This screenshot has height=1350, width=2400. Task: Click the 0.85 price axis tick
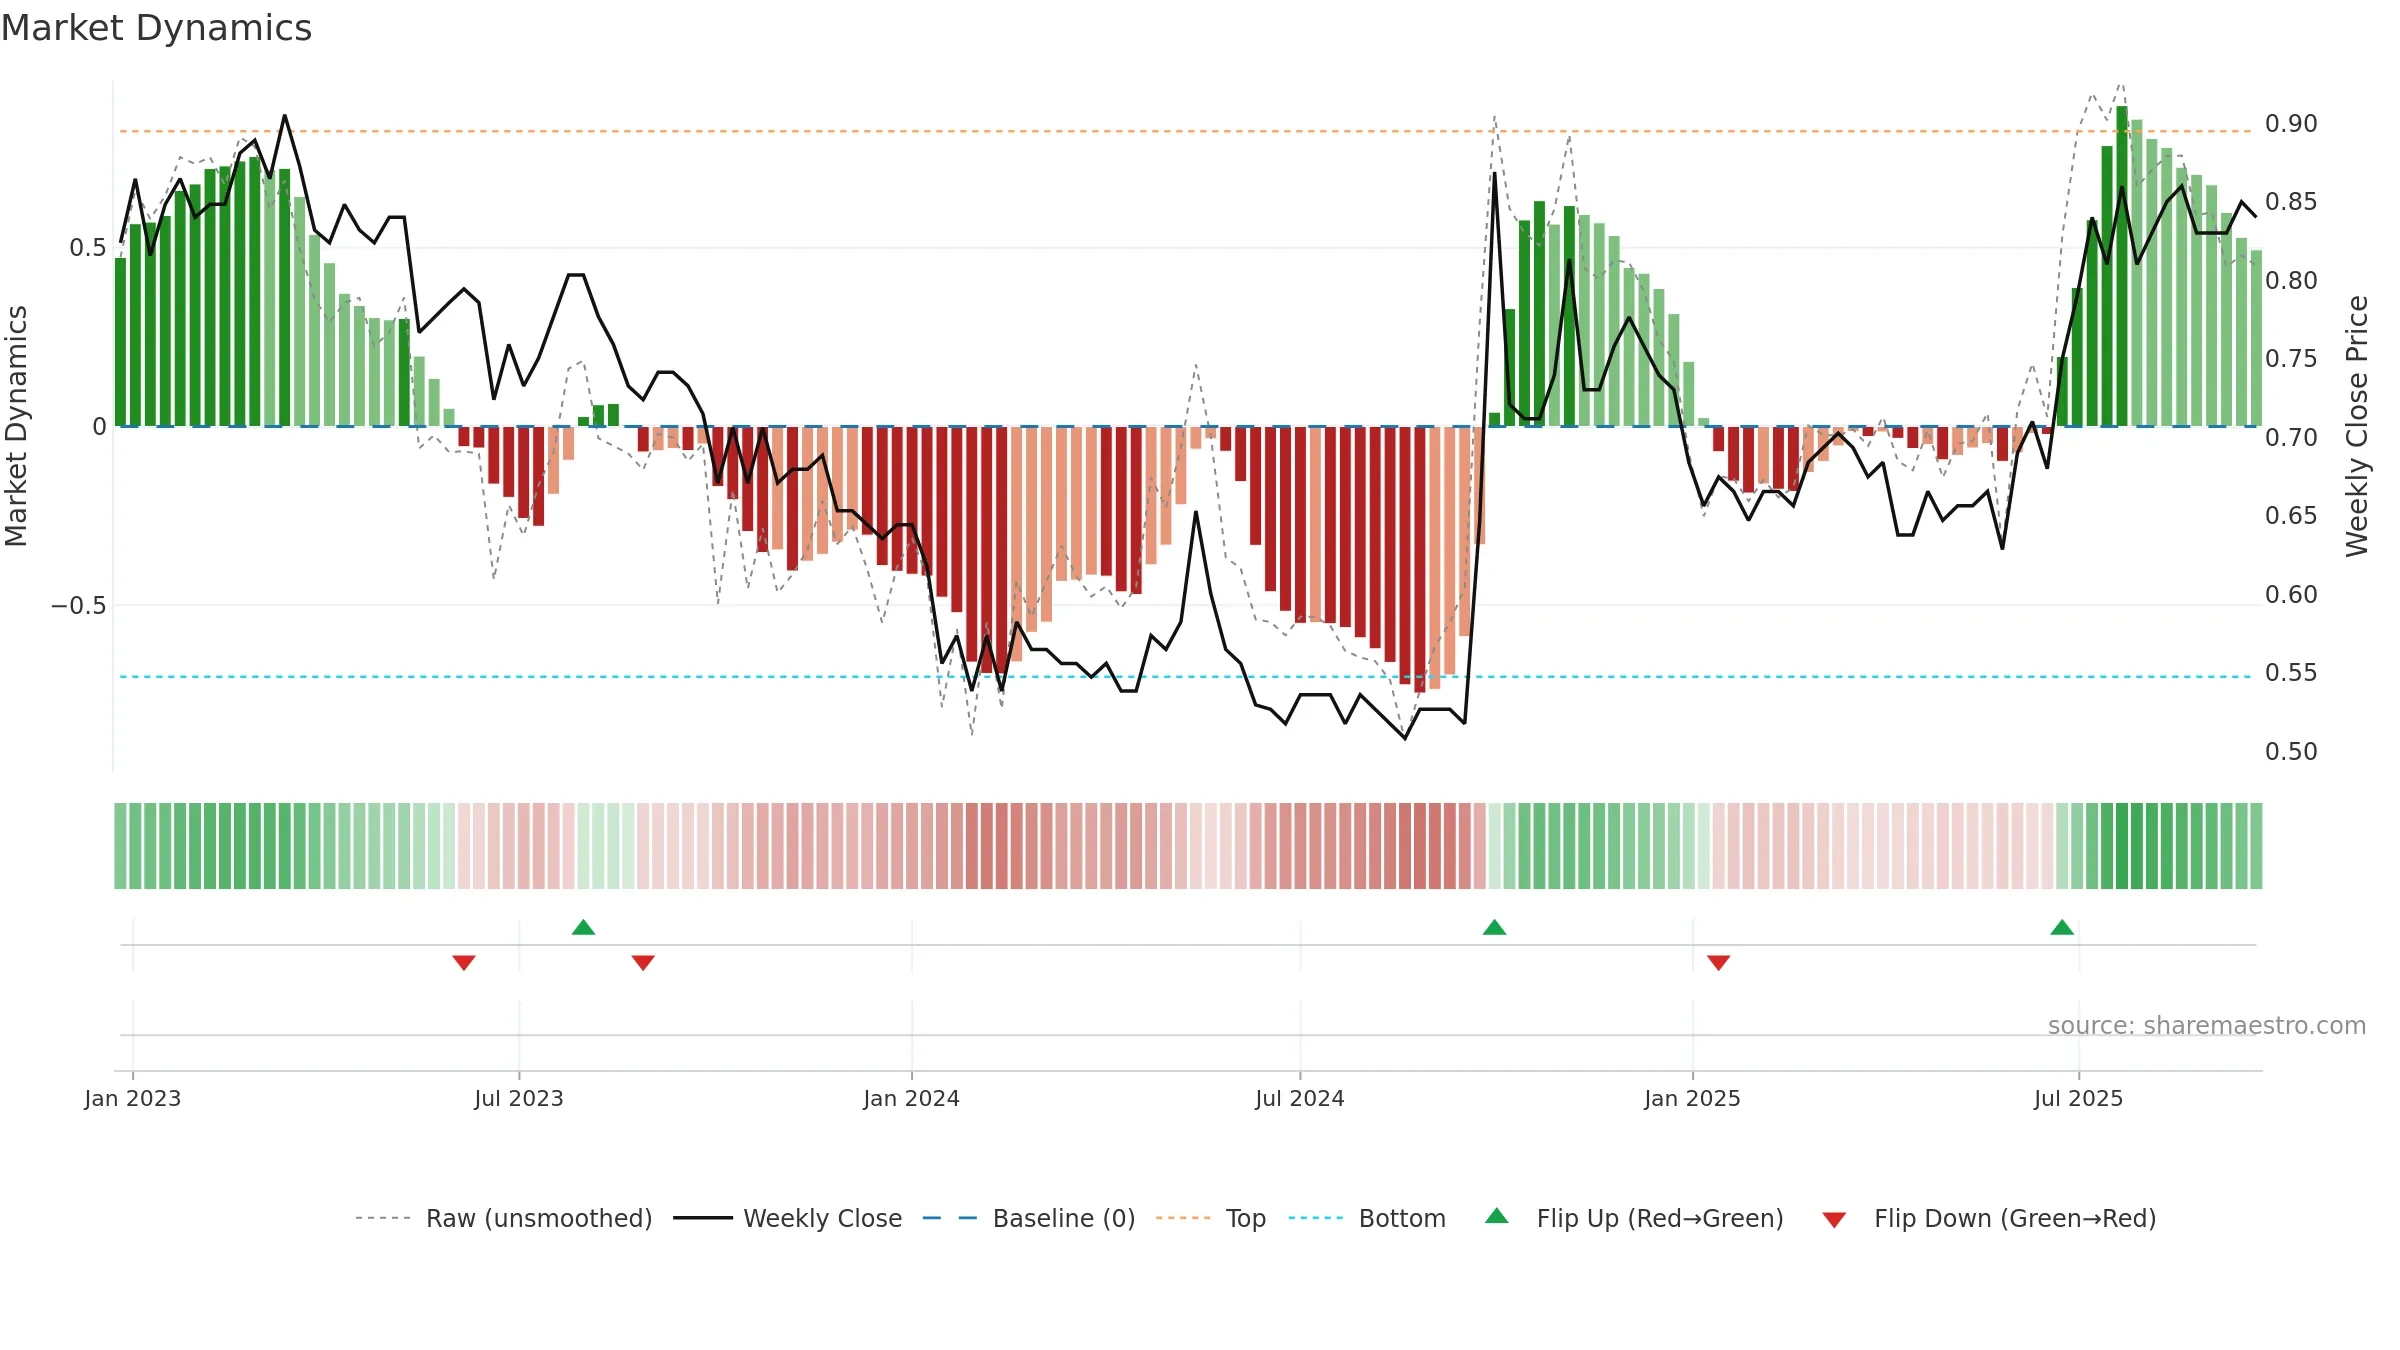pos(2291,202)
